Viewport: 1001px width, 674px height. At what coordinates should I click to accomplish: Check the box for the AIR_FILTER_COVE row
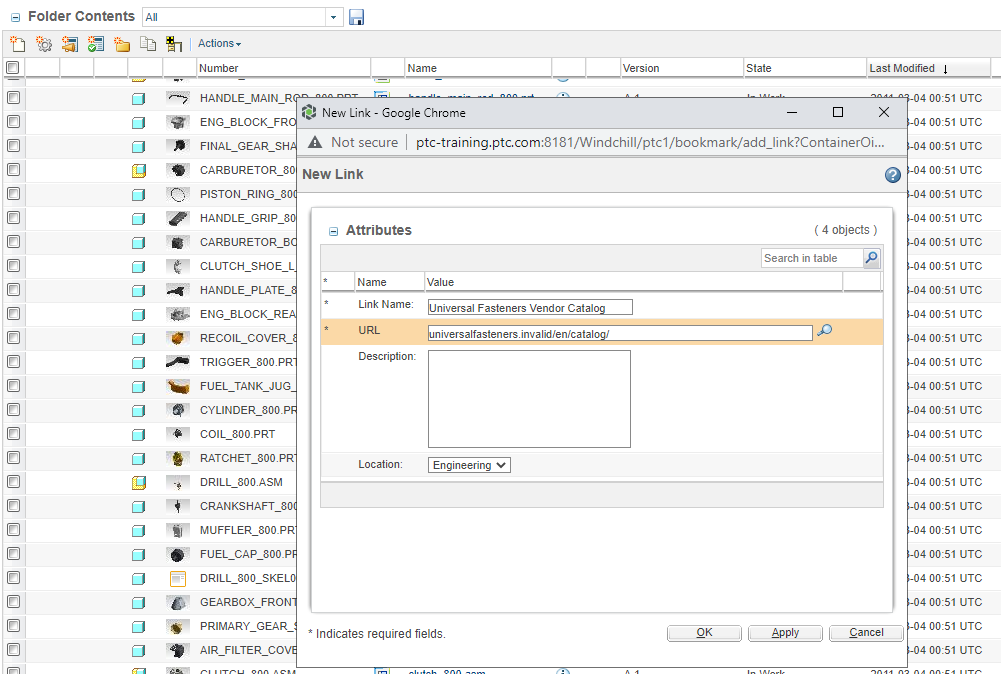tap(13, 650)
